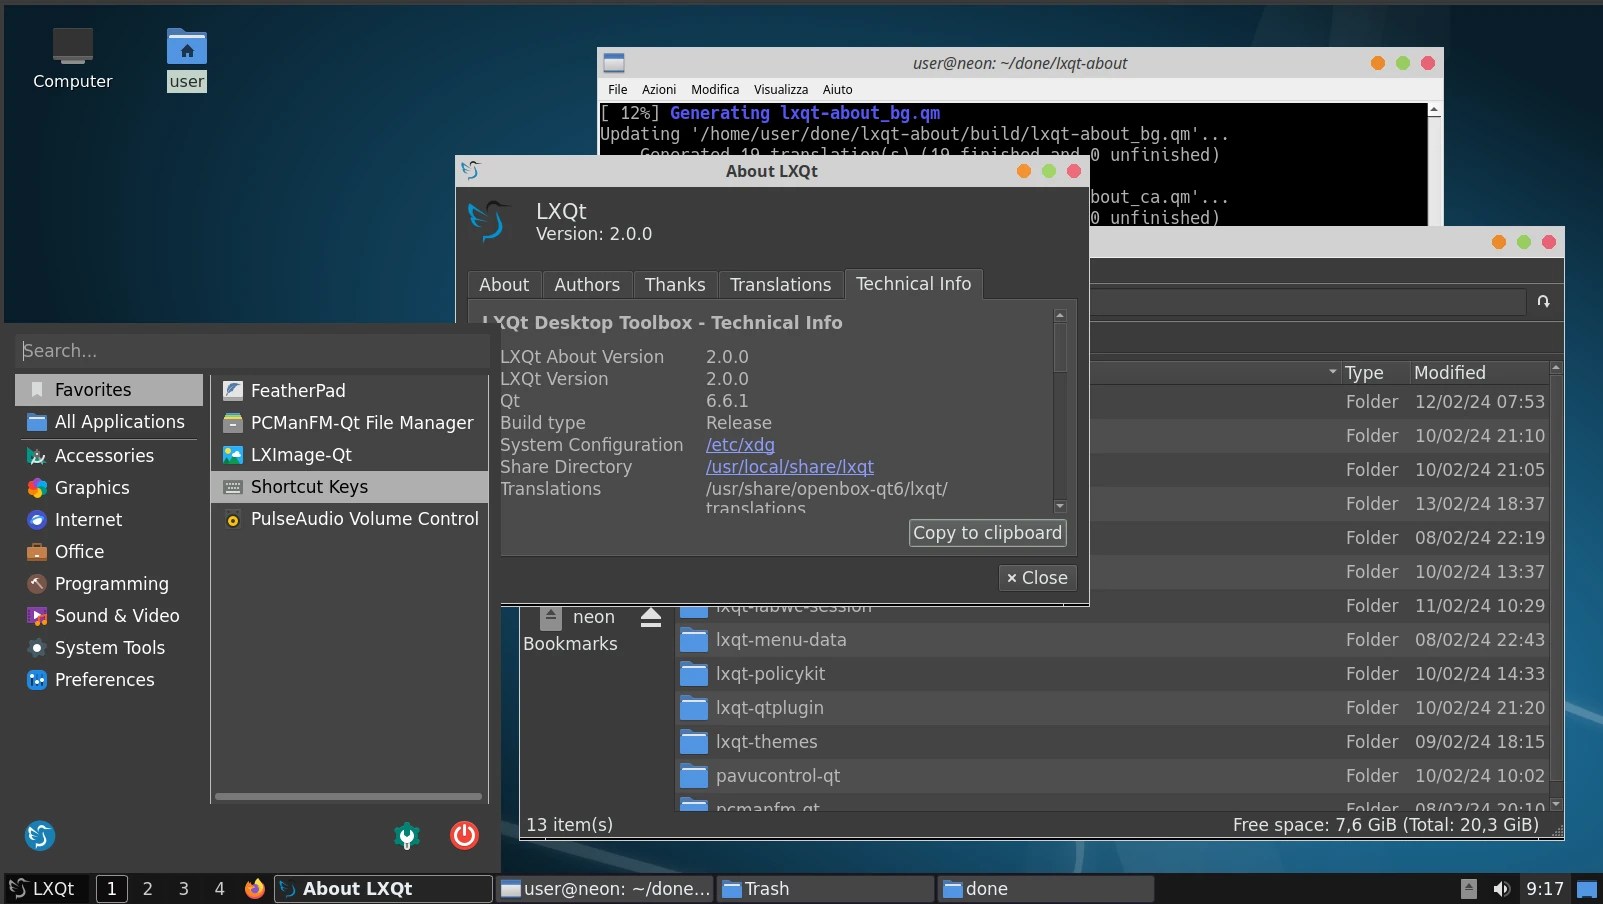Click the red power-off icon in the menu

[464, 836]
